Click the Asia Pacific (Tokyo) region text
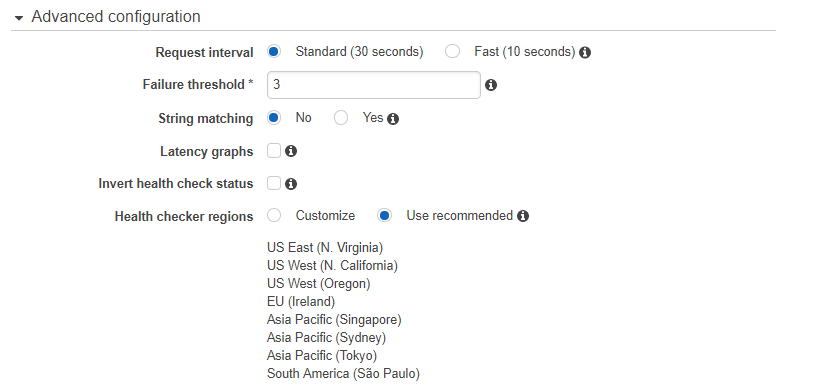The width and height of the screenshot is (821, 391). [x=321, y=355]
